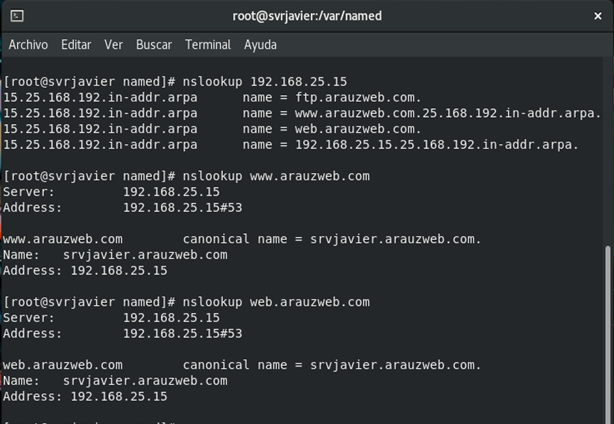The width and height of the screenshot is (614, 424).
Task: Click the nslookup 192.168.25.15 command line
Action: 175,82
